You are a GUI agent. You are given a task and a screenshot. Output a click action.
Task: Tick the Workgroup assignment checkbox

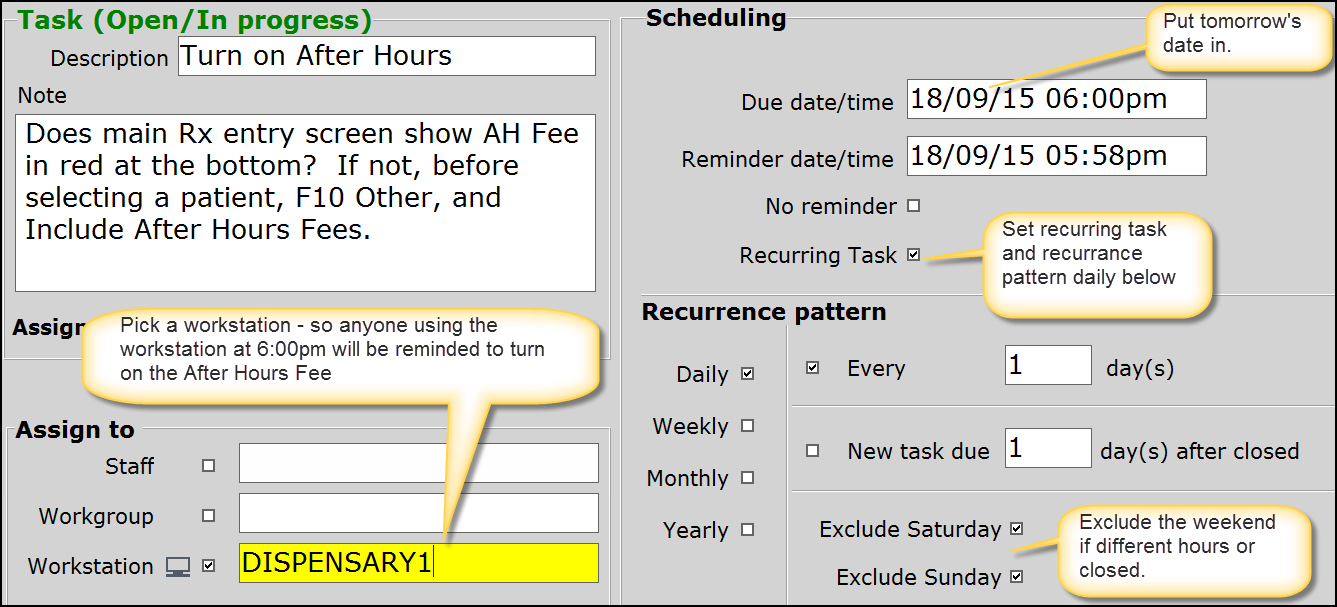209,516
